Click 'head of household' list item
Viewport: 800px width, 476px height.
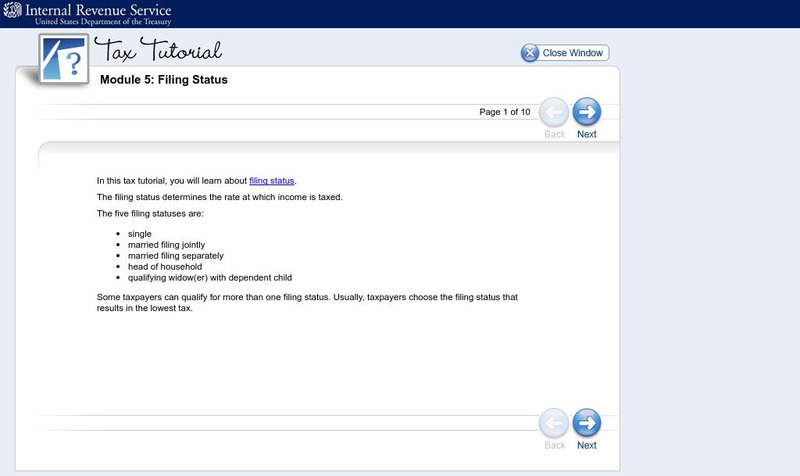coord(165,267)
